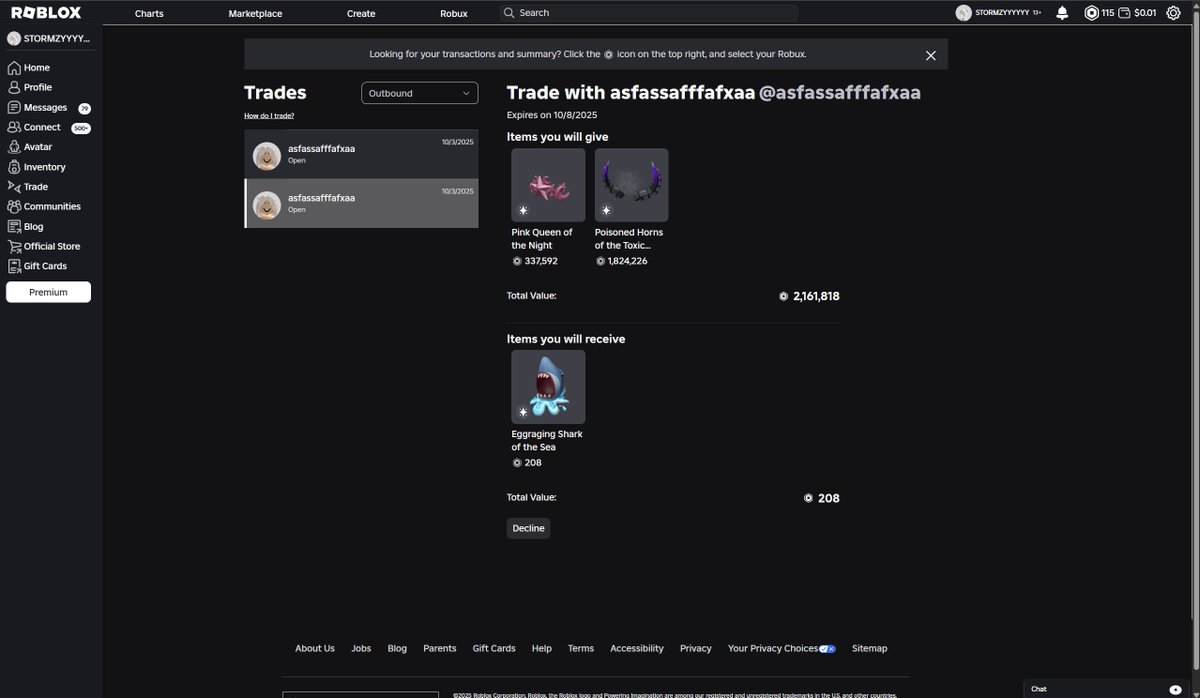Open the Trade sidebar icon
This screenshot has width=1200, height=698.
(x=14, y=187)
